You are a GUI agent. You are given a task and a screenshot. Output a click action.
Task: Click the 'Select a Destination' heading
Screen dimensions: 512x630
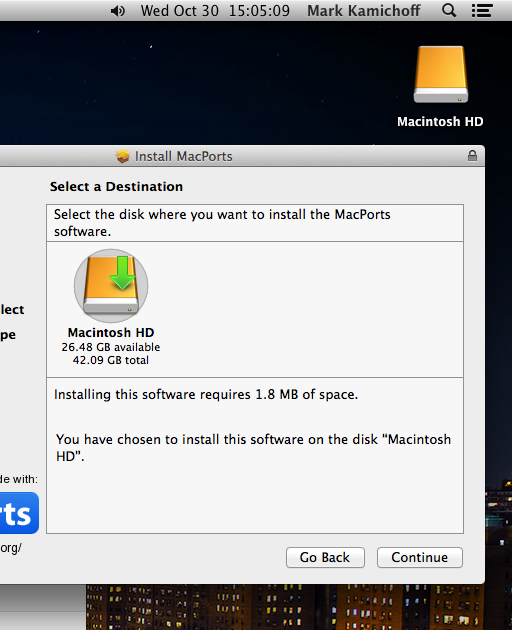coord(116,186)
